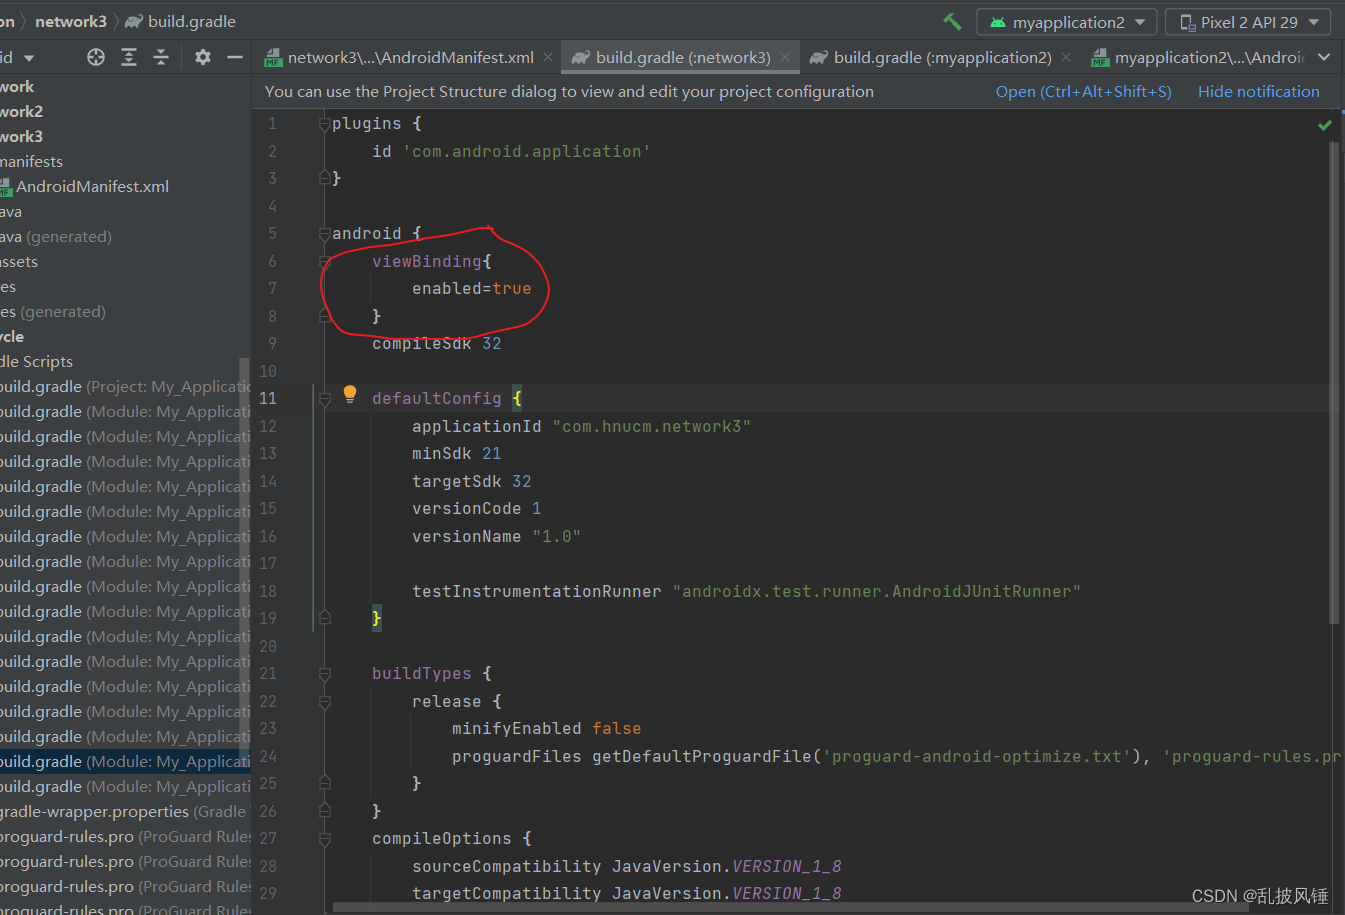Switch to myapplication2 AndroidManifest tab
The image size is (1345, 915).
click(x=1198, y=57)
